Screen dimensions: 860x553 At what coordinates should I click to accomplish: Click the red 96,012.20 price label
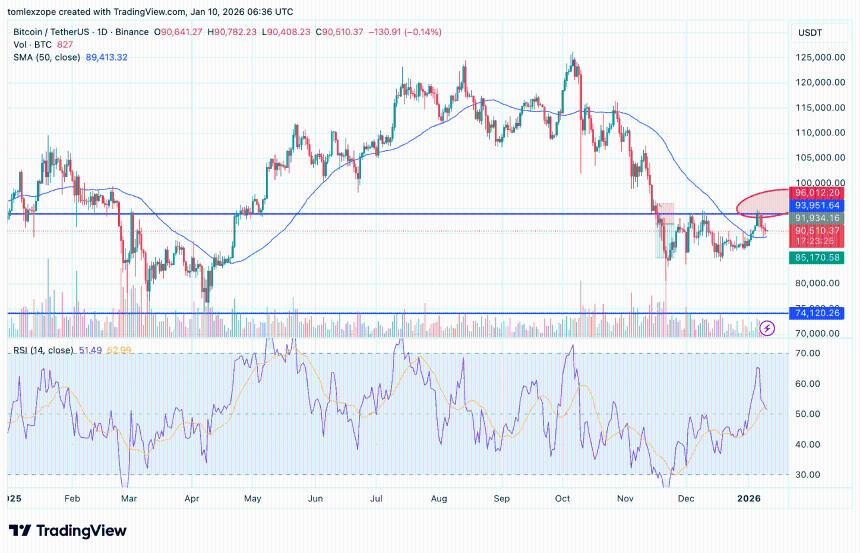[819, 193]
